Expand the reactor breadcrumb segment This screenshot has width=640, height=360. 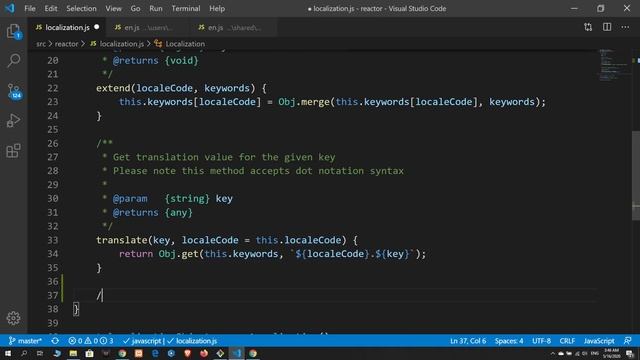(66, 44)
